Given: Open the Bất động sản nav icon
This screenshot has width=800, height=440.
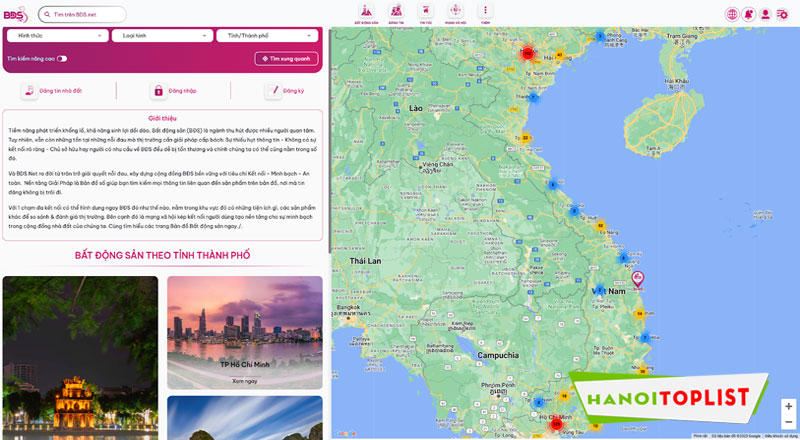Looking at the screenshot, I should (x=365, y=13).
